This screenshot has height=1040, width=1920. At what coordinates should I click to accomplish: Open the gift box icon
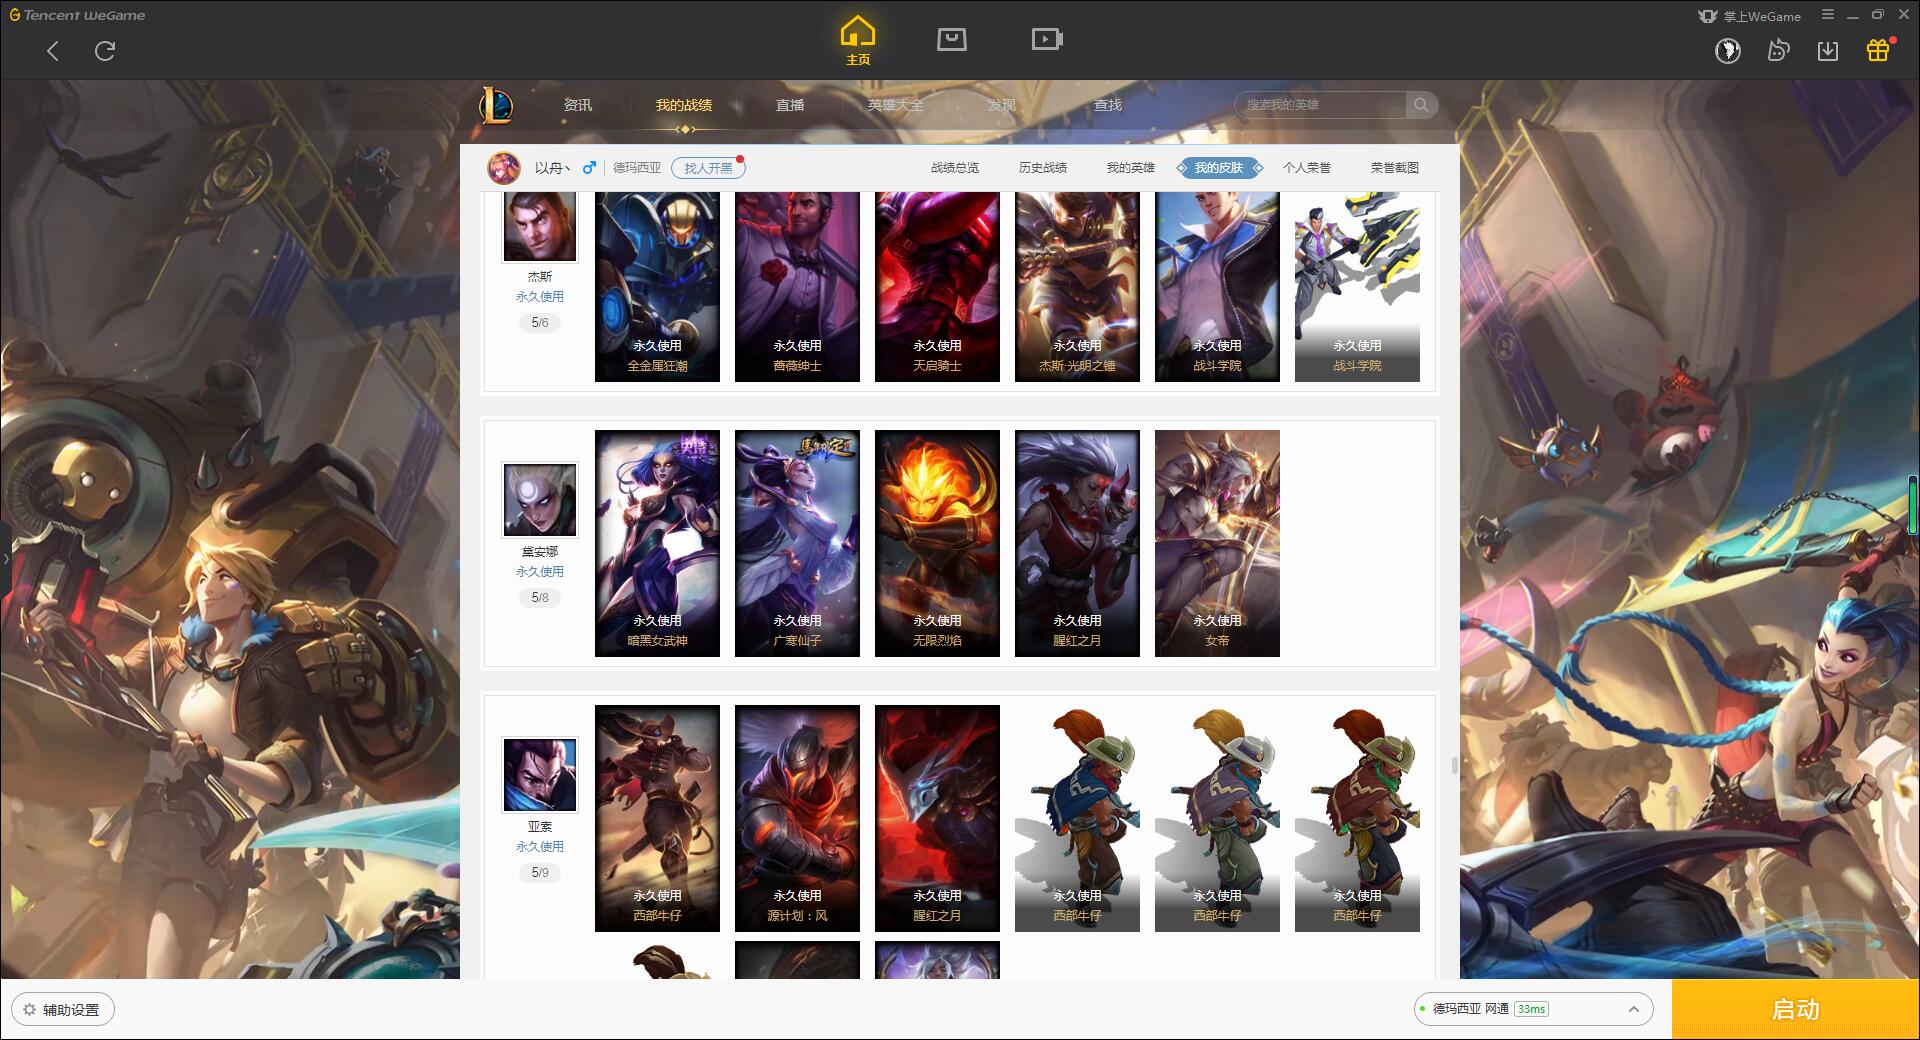pos(1879,50)
